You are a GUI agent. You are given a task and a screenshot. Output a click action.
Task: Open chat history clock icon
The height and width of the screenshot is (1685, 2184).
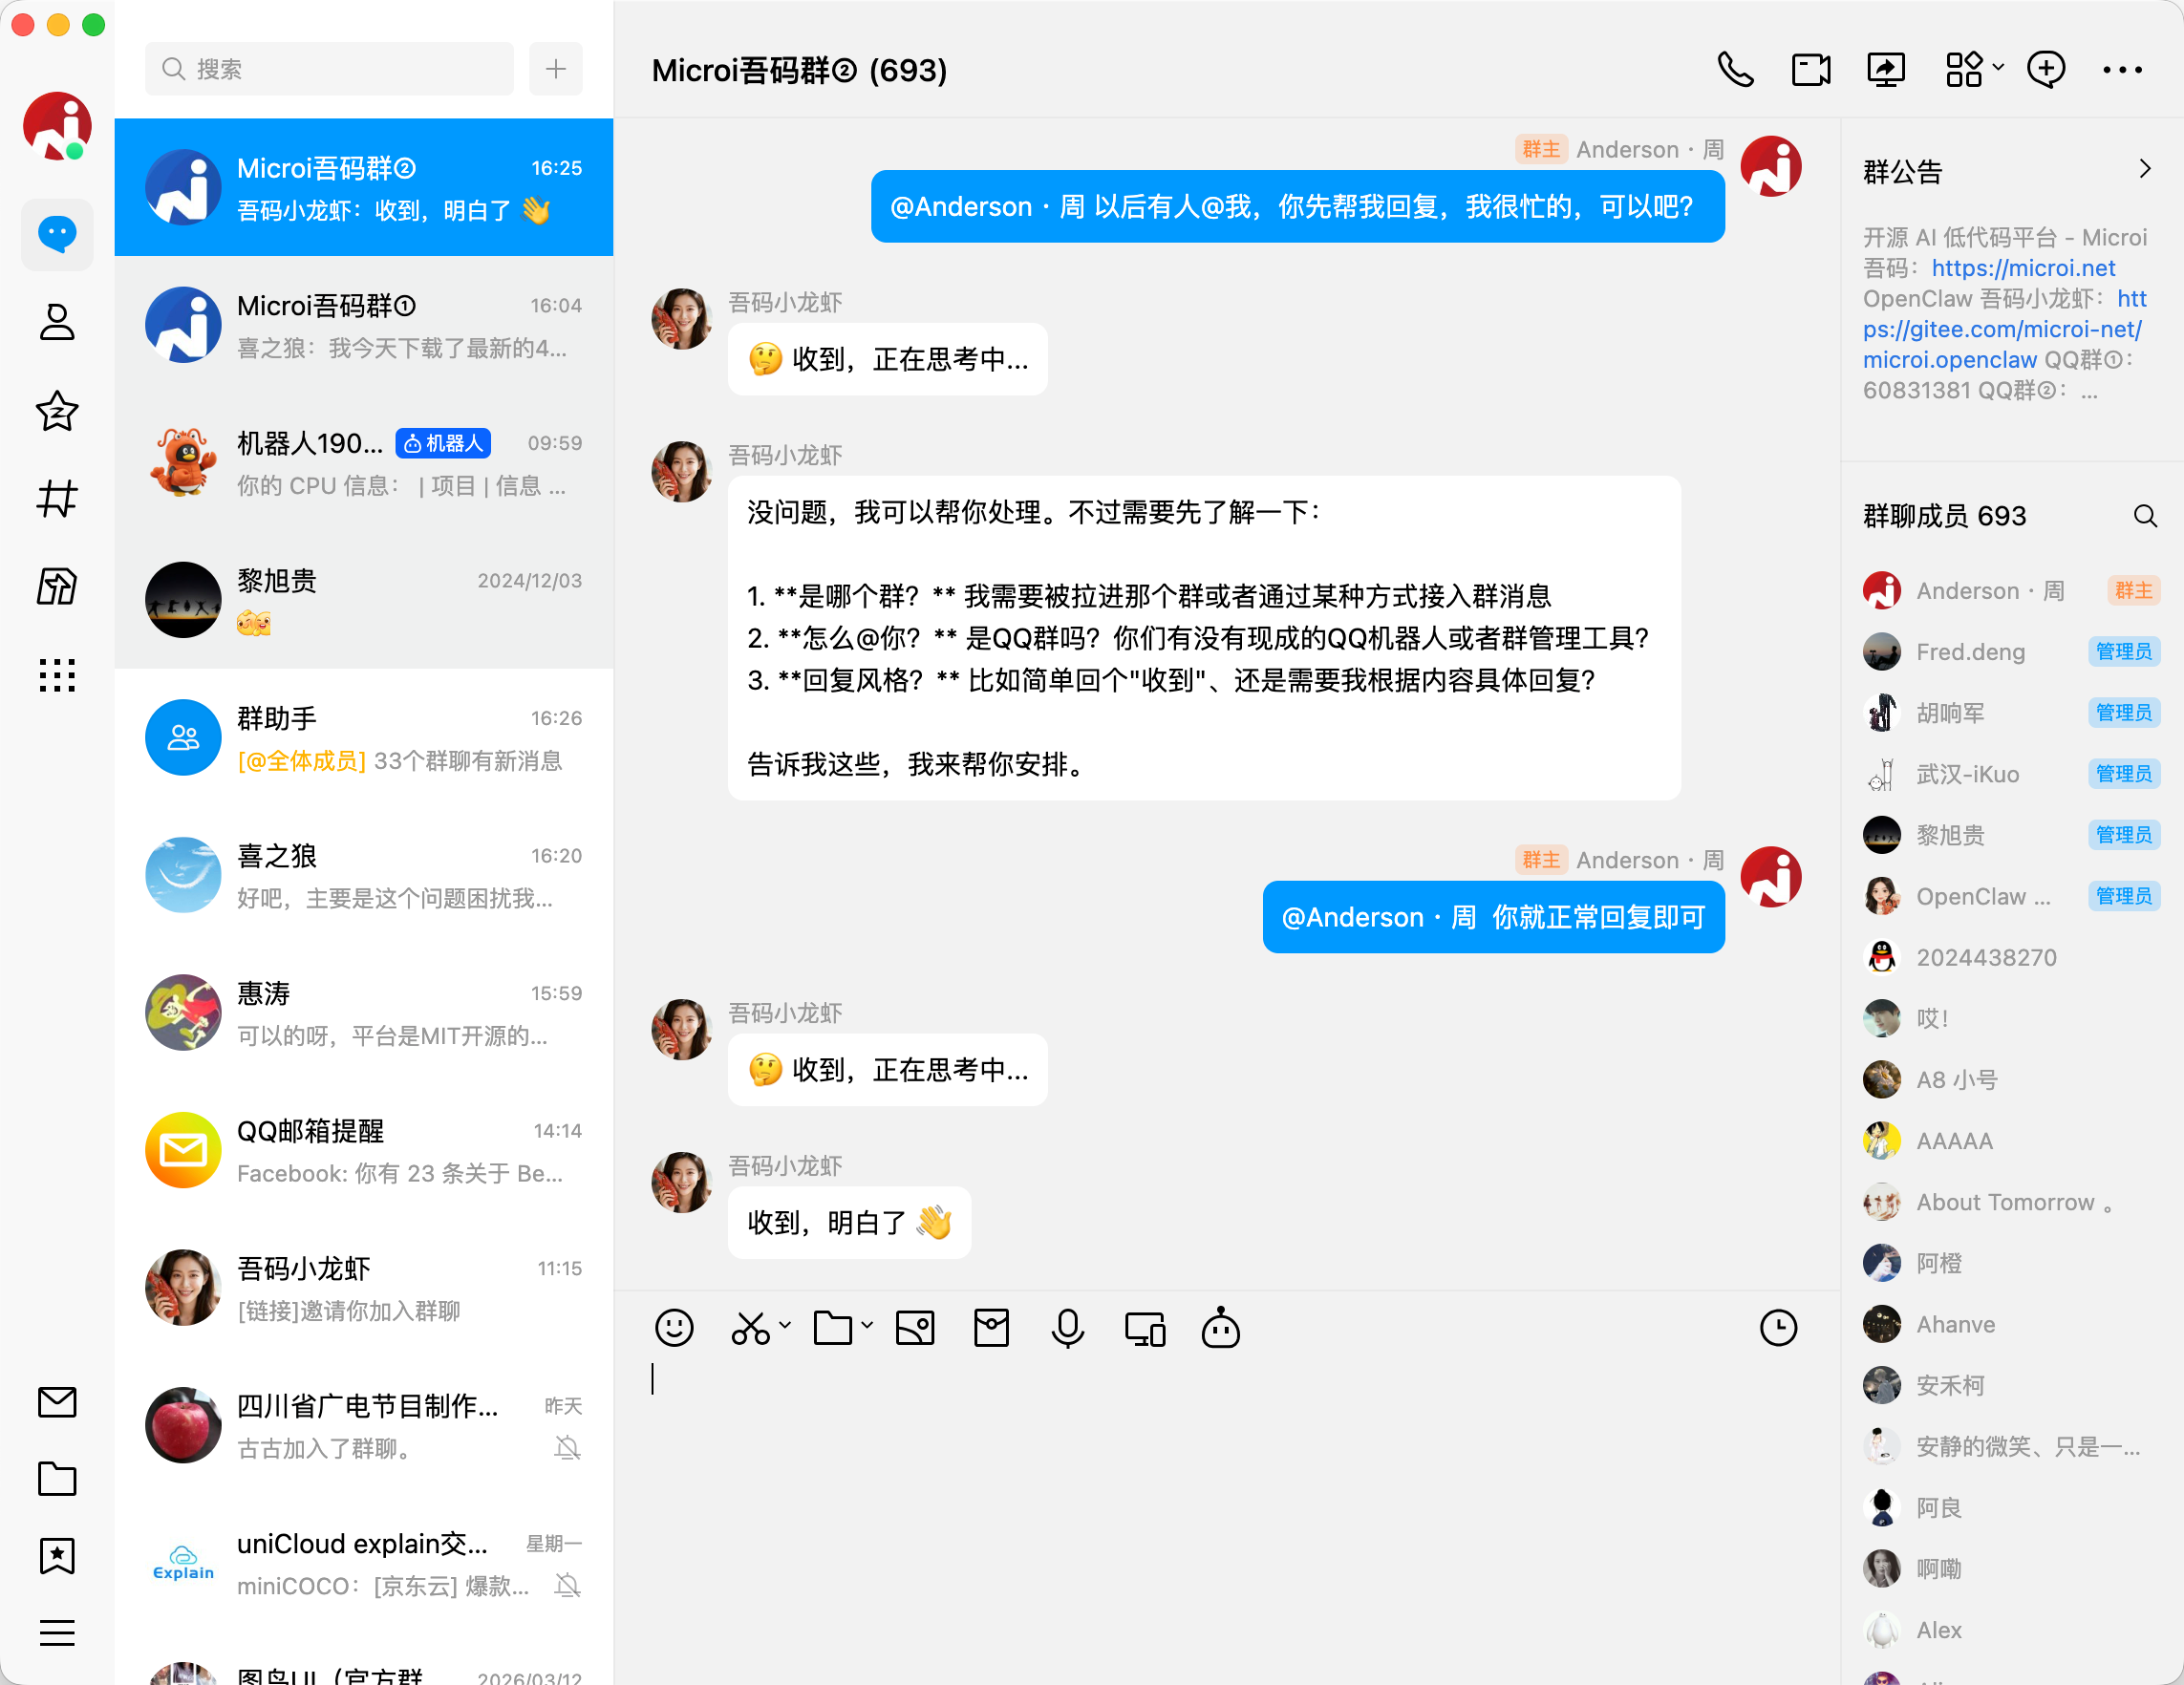1777,1328
